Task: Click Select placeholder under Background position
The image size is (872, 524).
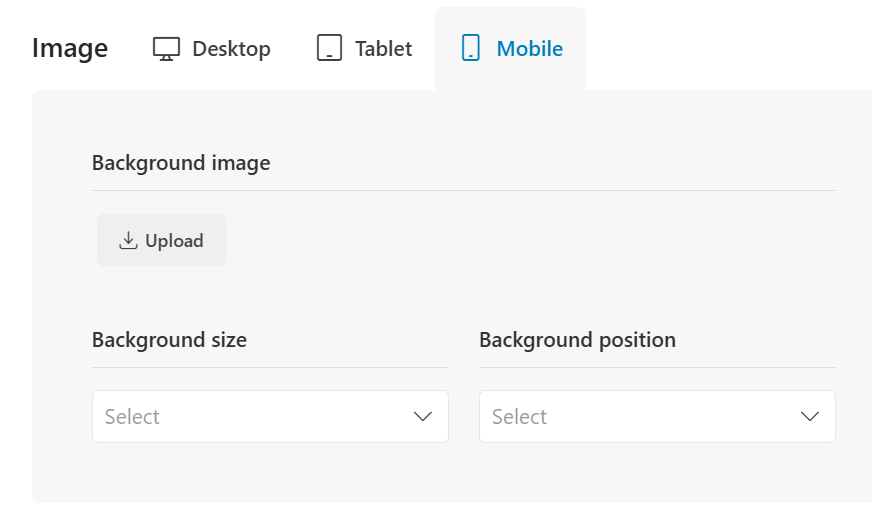Action: [519, 417]
